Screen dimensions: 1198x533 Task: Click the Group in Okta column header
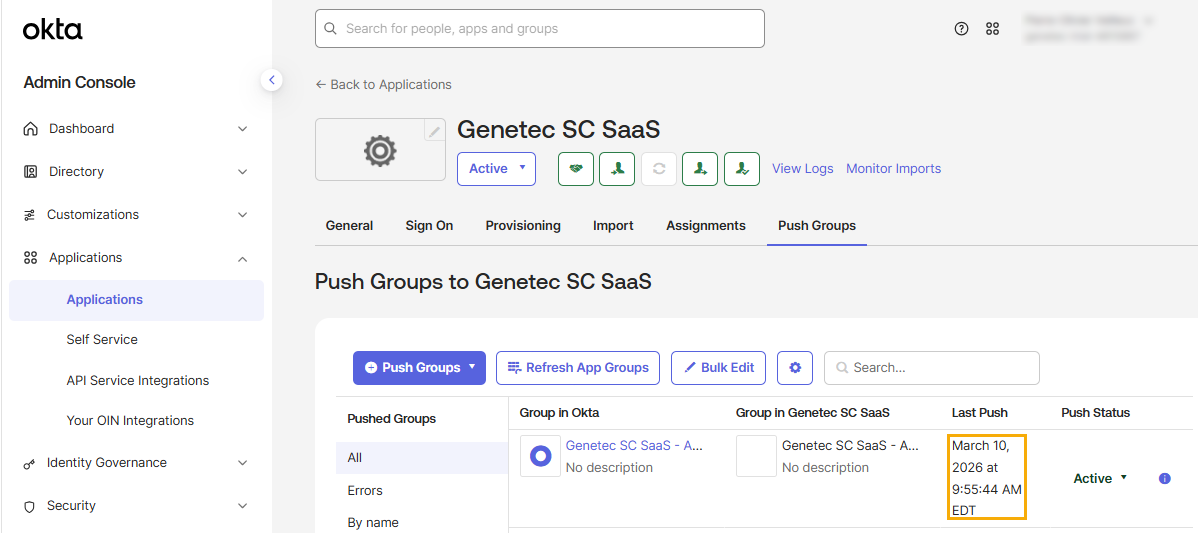(559, 413)
